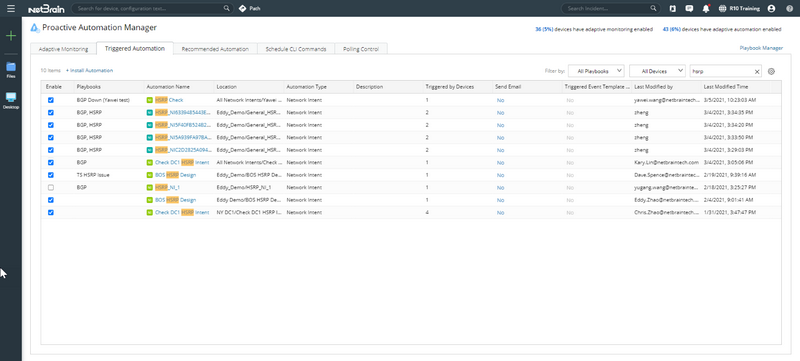Enable the HSRP_NI_1 automation checkbox
This screenshot has height=361, width=800.
(51, 187)
